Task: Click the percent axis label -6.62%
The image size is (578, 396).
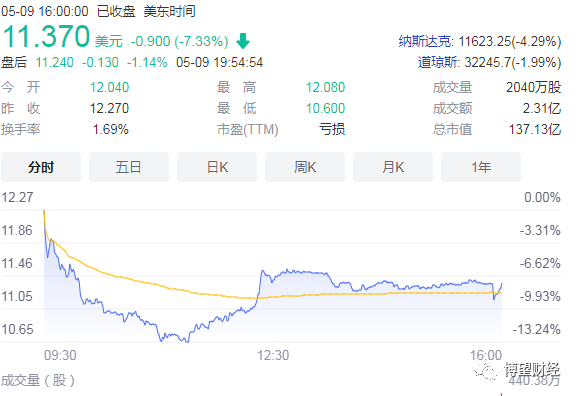Action: [x=540, y=263]
